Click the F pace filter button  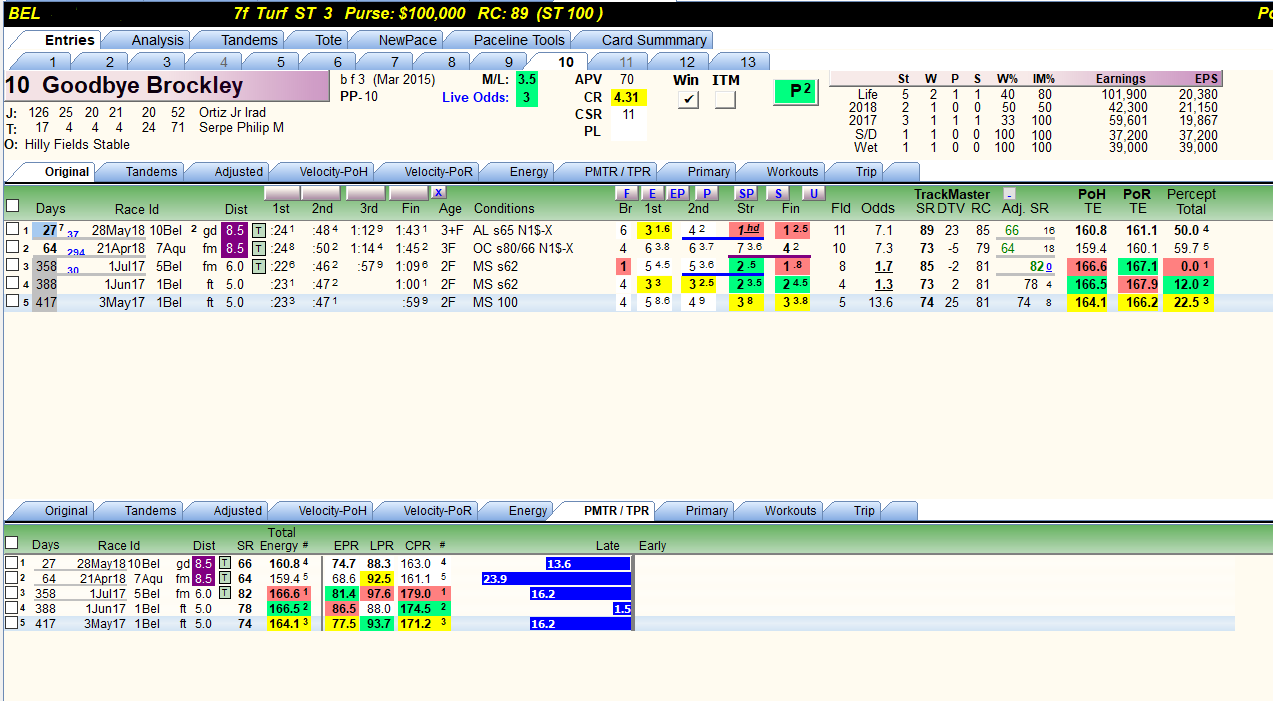[x=626, y=193]
